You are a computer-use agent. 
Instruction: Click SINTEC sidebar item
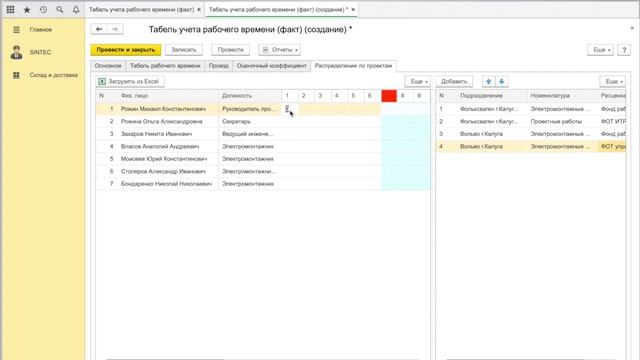[40, 52]
